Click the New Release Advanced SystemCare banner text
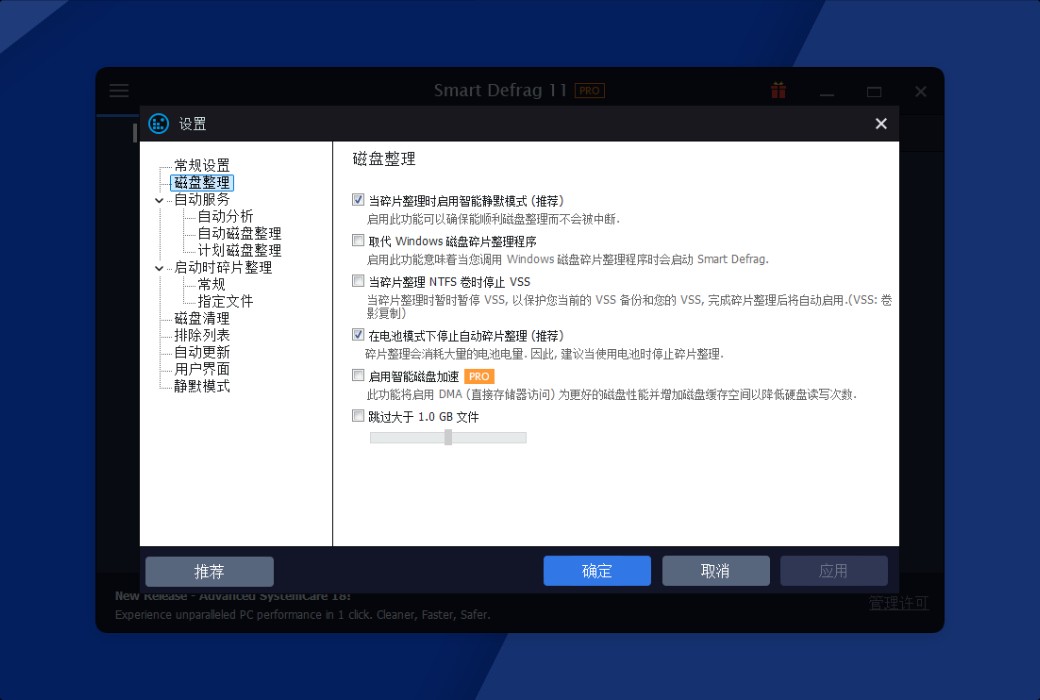The height and width of the screenshot is (700, 1040). [233, 596]
